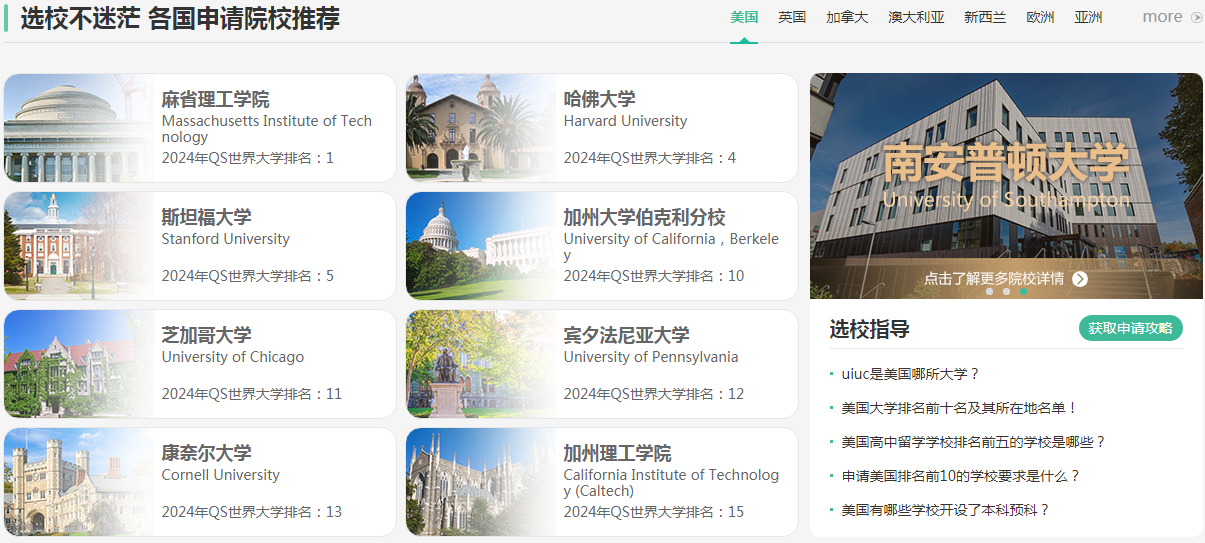Click the 选校指导 section heading

(869, 329)
